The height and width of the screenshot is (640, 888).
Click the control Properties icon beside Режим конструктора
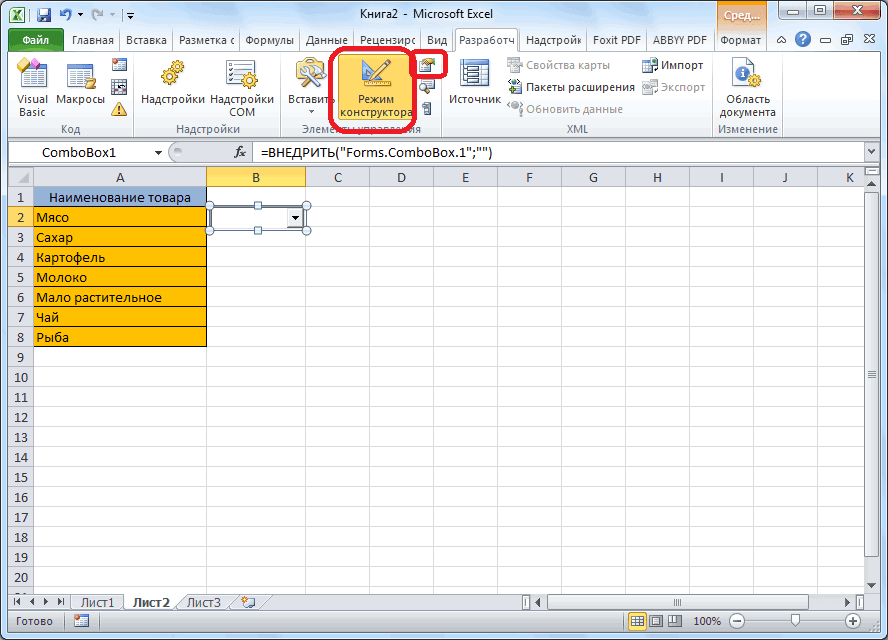[x=428, y=65]
